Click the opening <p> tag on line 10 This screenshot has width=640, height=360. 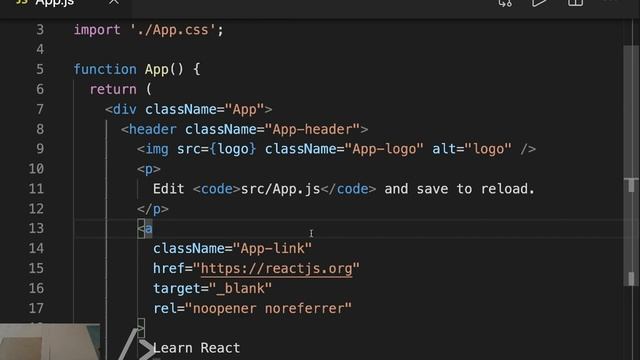coord(149,169)
